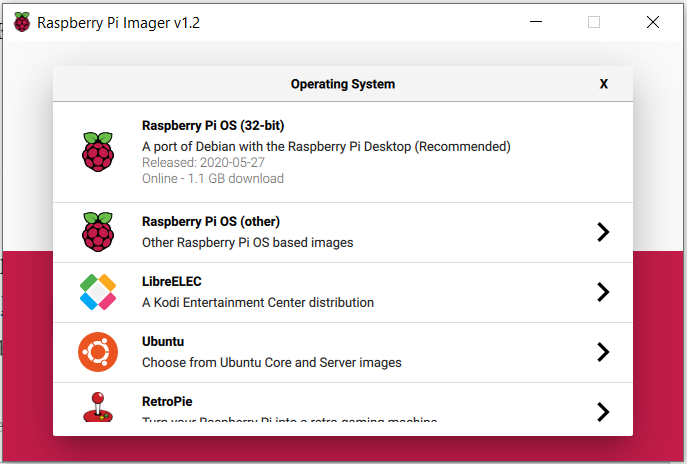Viewport: 687px width, 464px height.
Task: Click the disabled maximize window button
Action: tap(594, 22)
